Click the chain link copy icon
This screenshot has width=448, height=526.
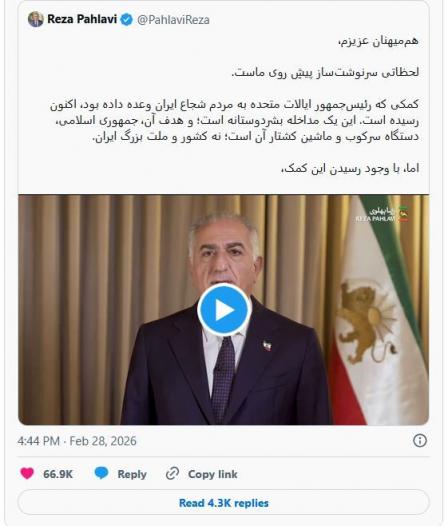pyautogui.click(x=172, y=473)
